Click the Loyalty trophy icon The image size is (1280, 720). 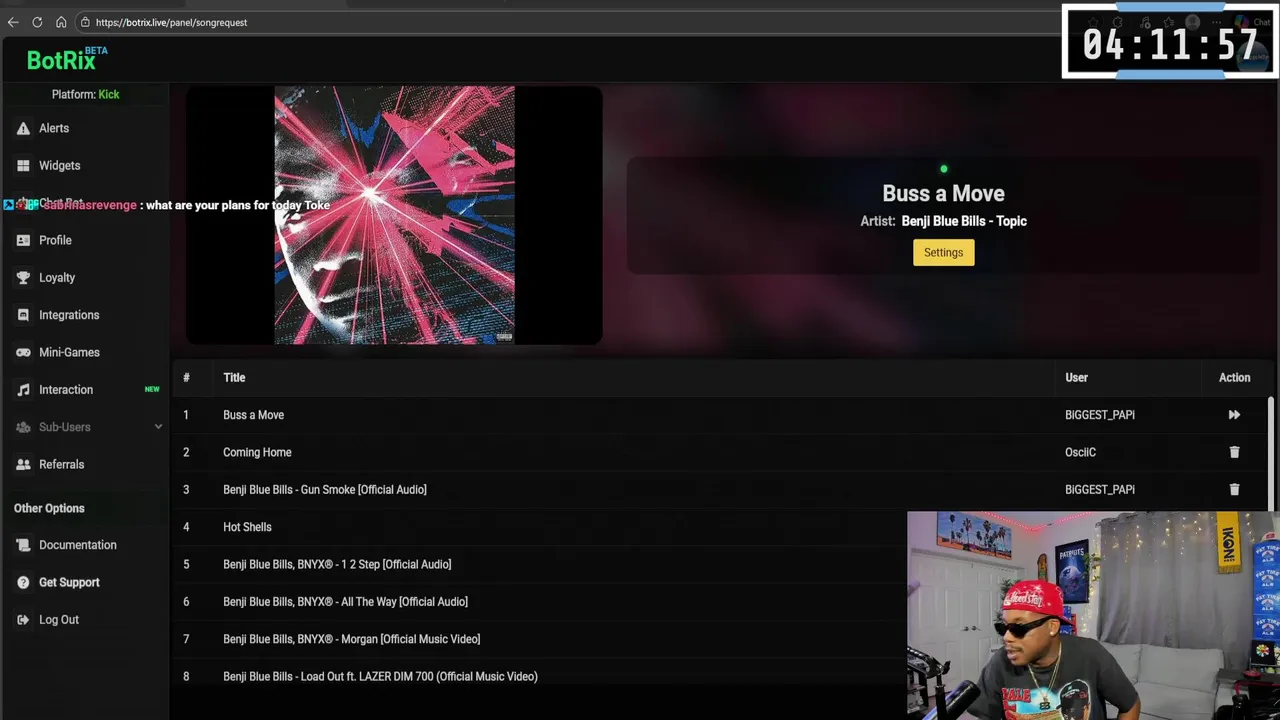point(23,278)
